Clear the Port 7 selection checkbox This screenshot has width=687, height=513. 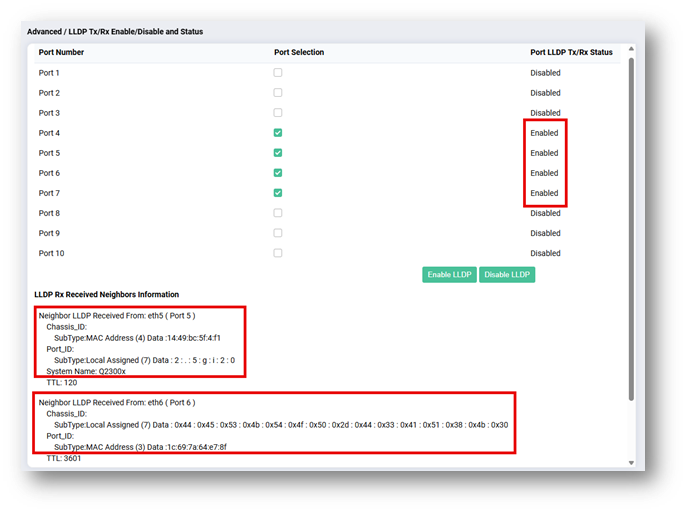278,193
